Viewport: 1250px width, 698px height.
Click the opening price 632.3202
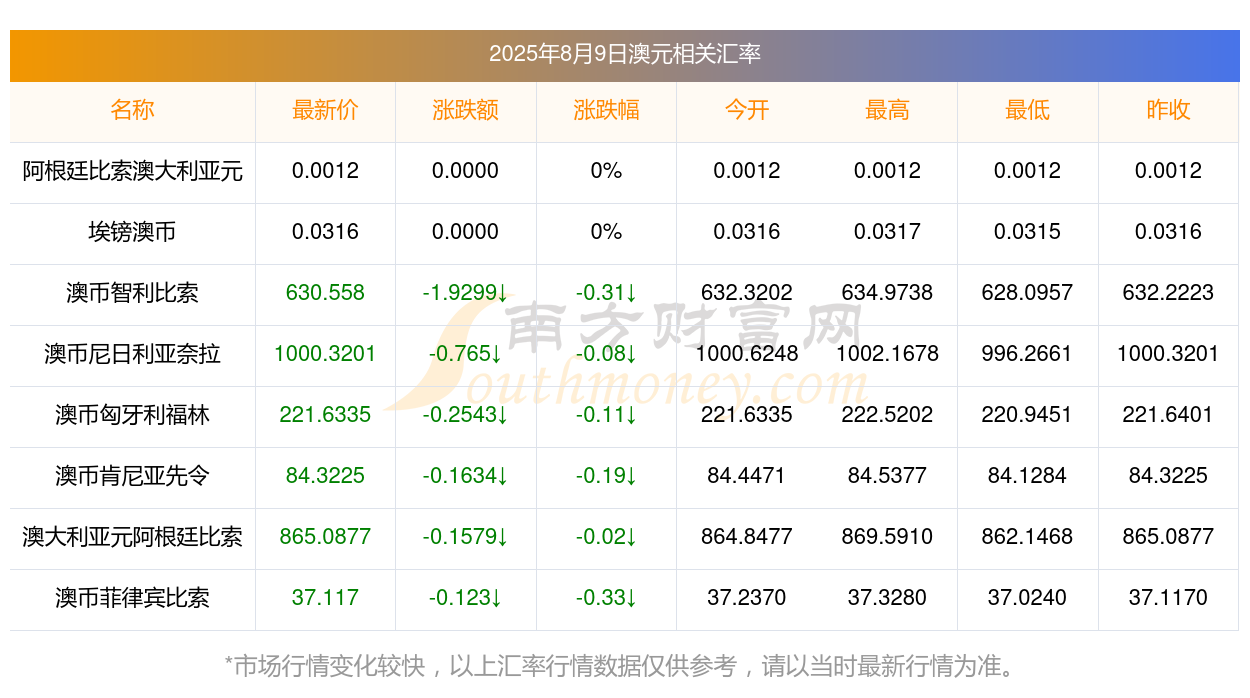pyautogui.click(x=747, y=293)
